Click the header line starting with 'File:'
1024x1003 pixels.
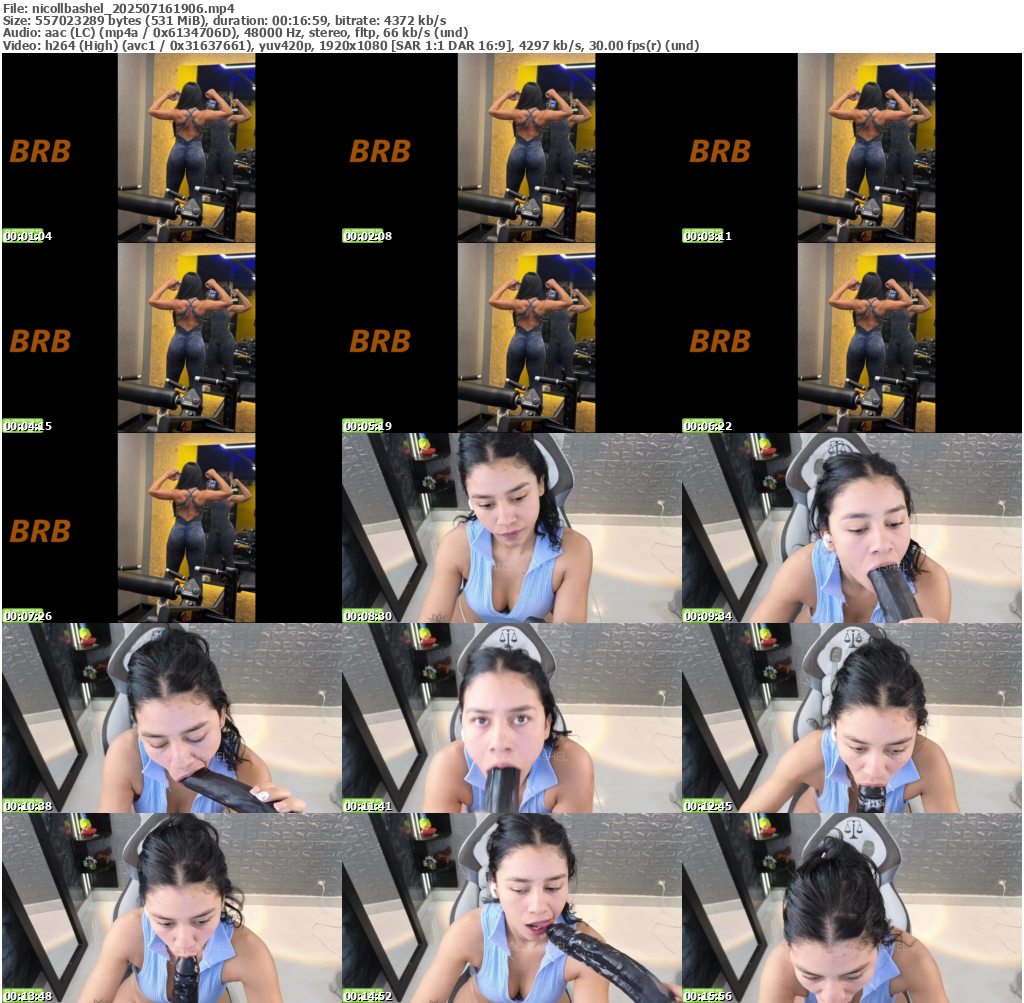119,8
